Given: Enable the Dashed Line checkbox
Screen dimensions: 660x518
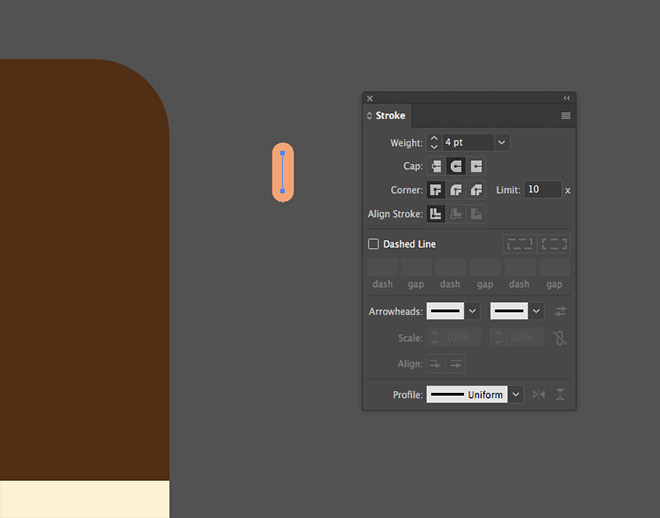Looking at the screenshot, I should 373,244.
